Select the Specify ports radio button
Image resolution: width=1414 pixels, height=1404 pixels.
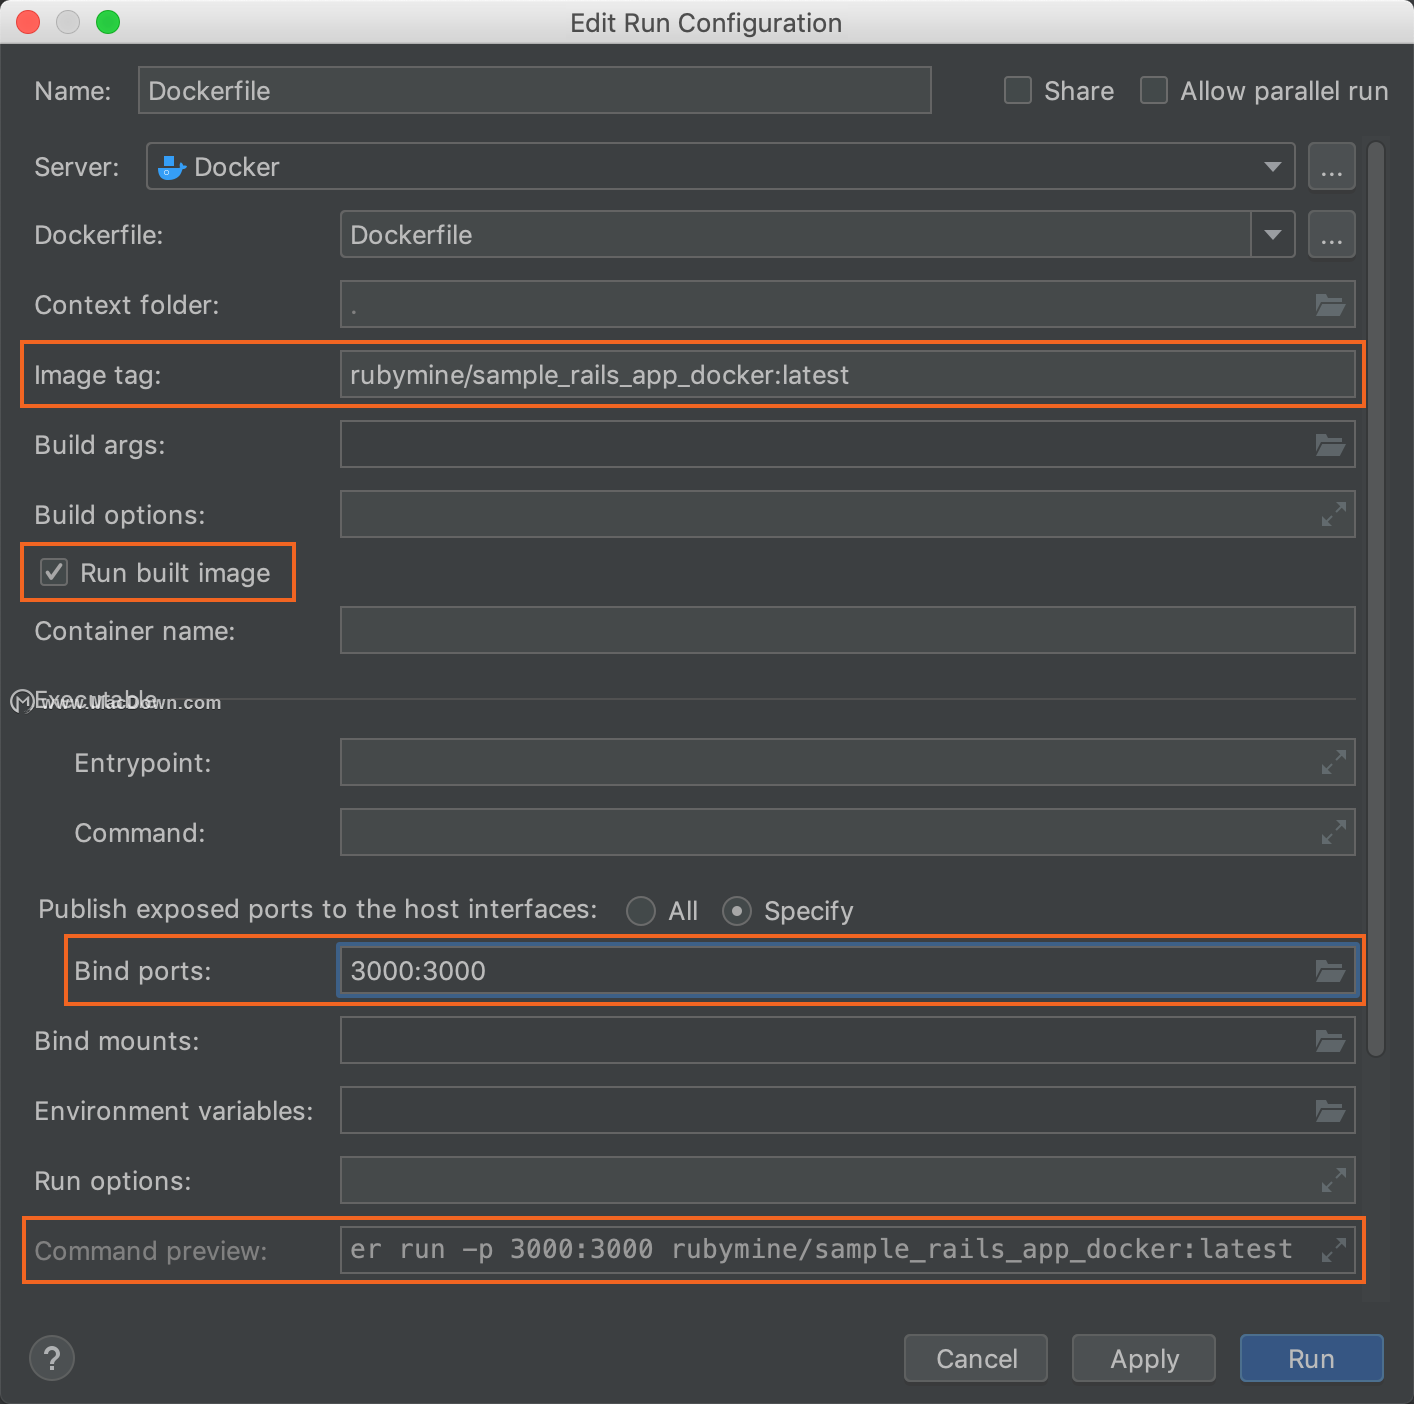[737, 911]
